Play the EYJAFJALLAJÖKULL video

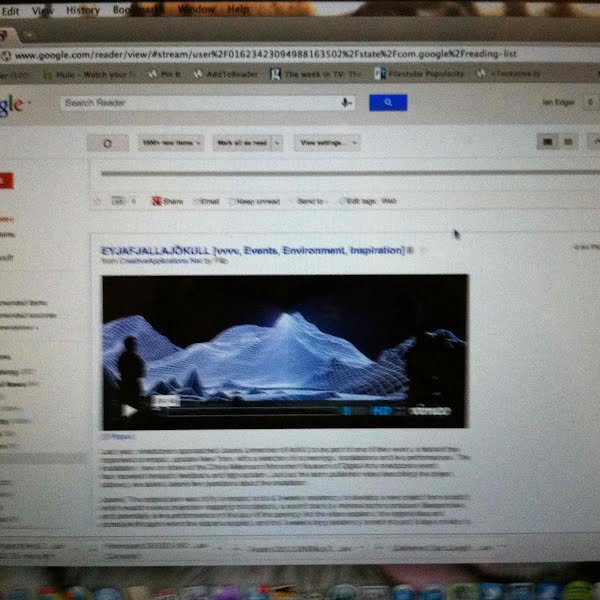(129, 410)
